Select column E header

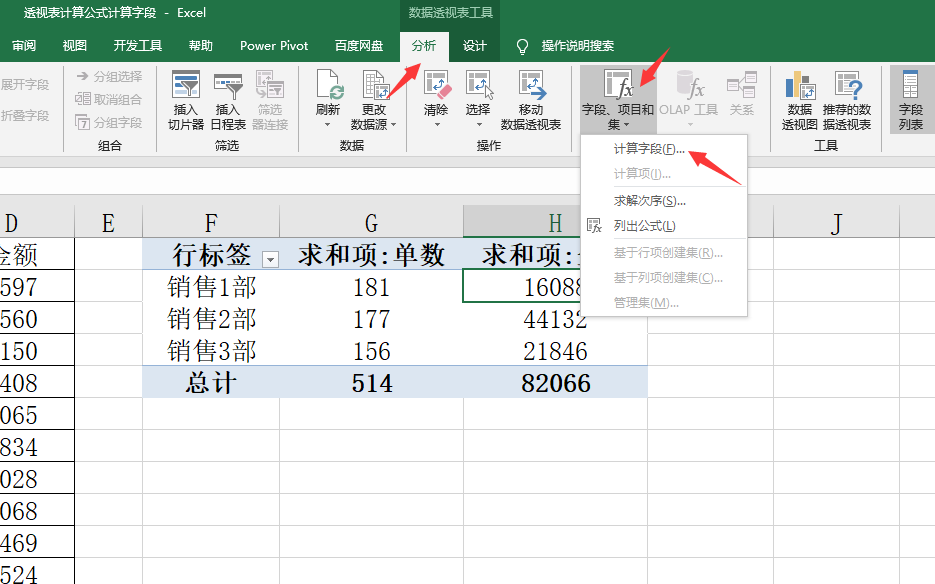click(x=108, y=223)
